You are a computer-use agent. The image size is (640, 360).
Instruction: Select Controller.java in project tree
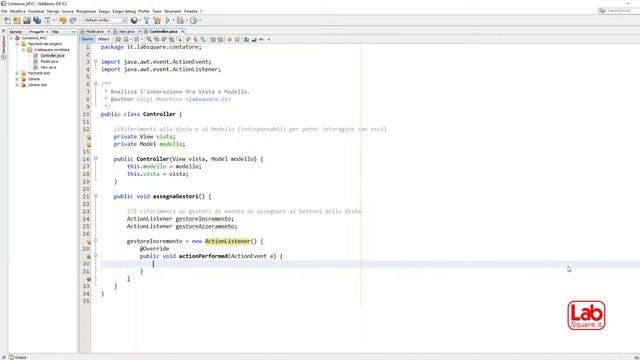pos(52,56)
